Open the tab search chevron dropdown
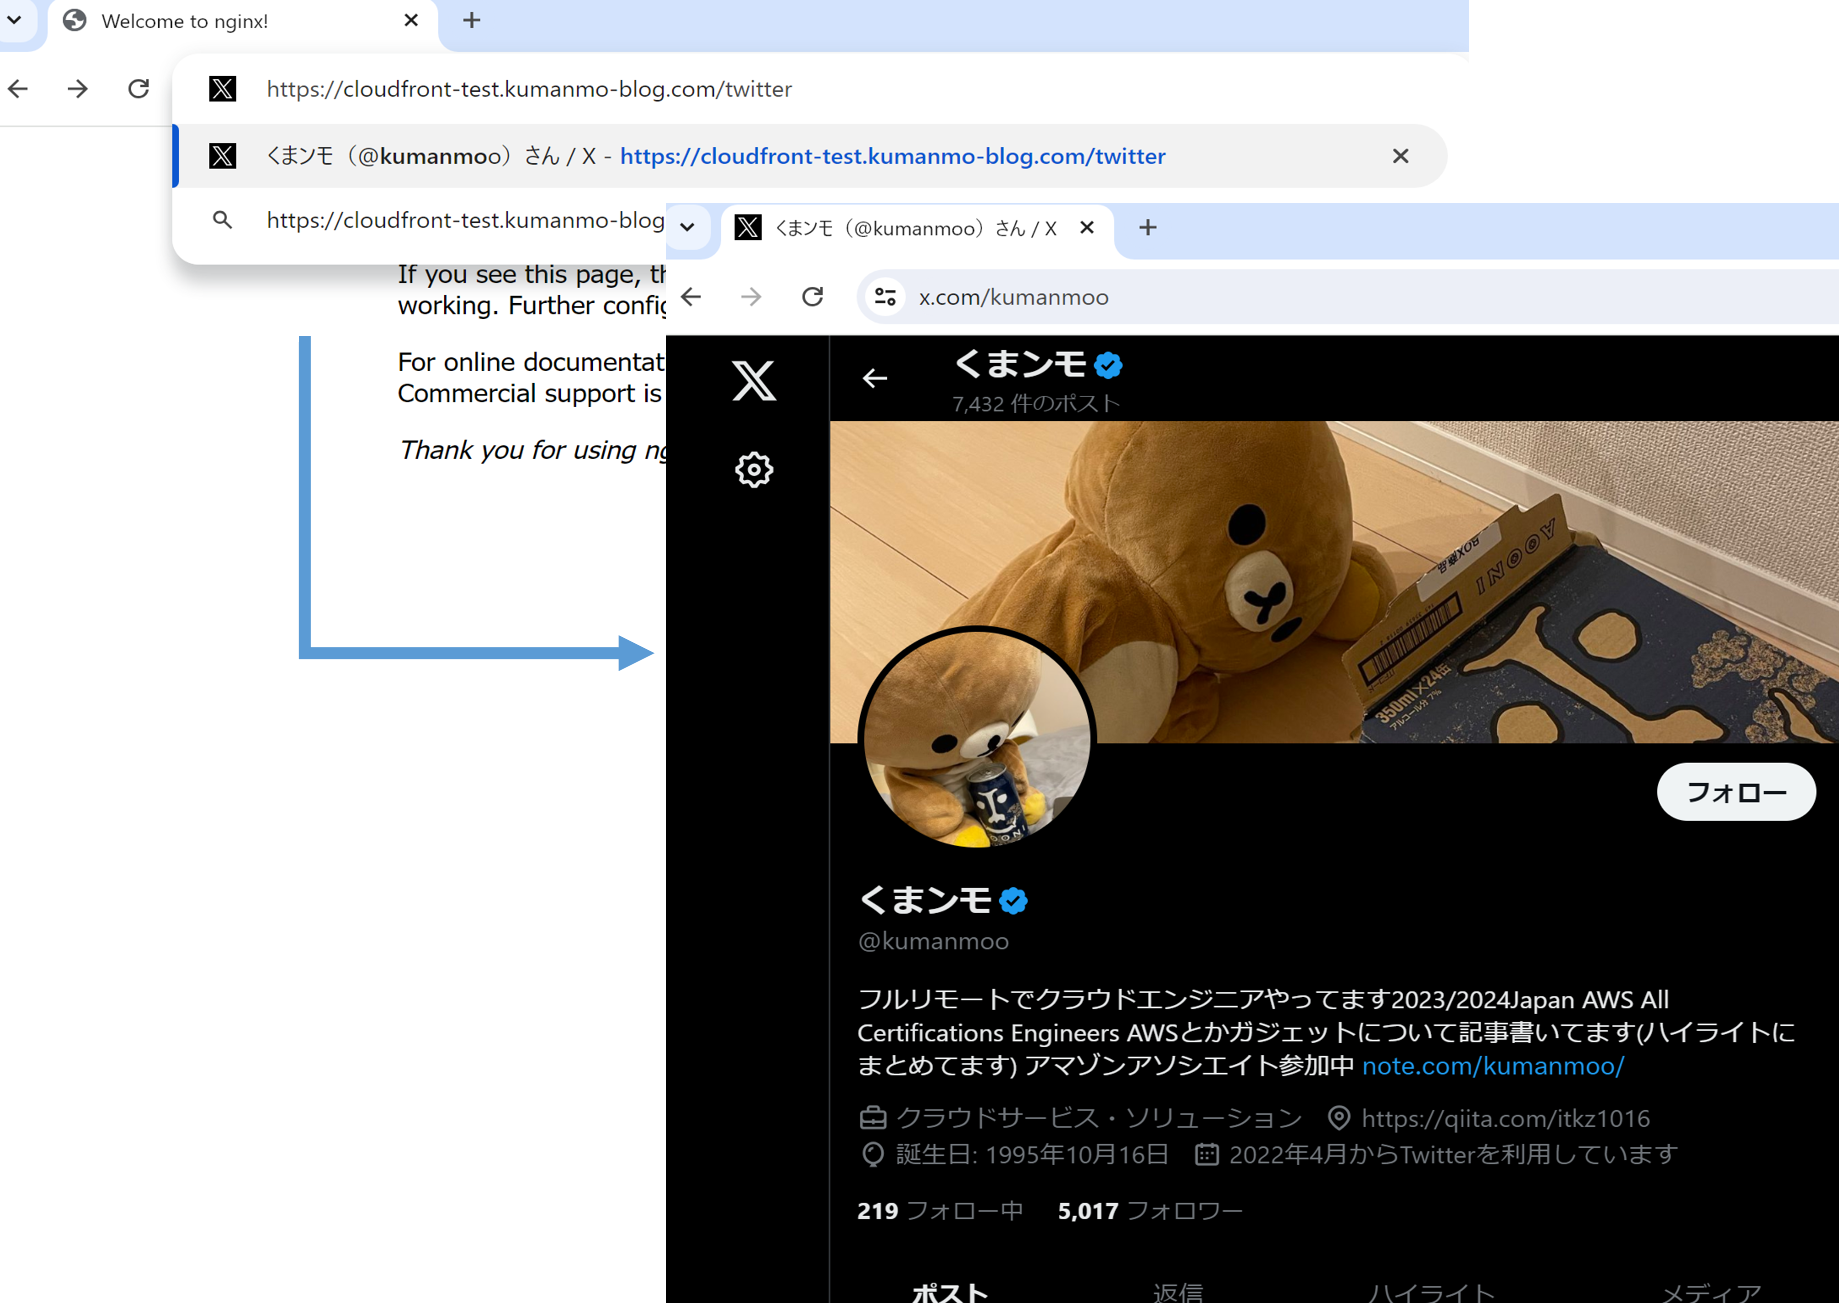This screenshot has height=1303, width=1839. tap(688, 227)
